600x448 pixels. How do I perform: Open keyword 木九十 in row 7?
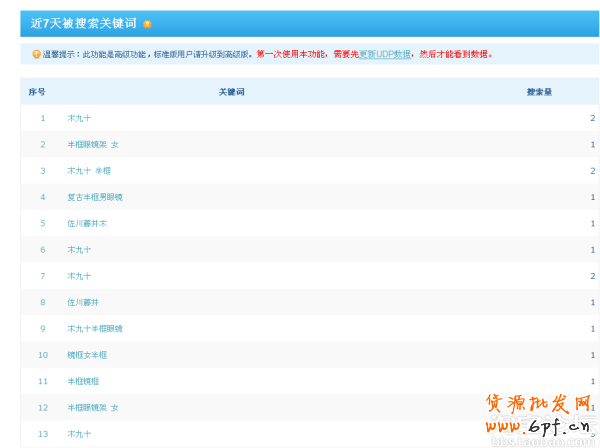point(79,276)
